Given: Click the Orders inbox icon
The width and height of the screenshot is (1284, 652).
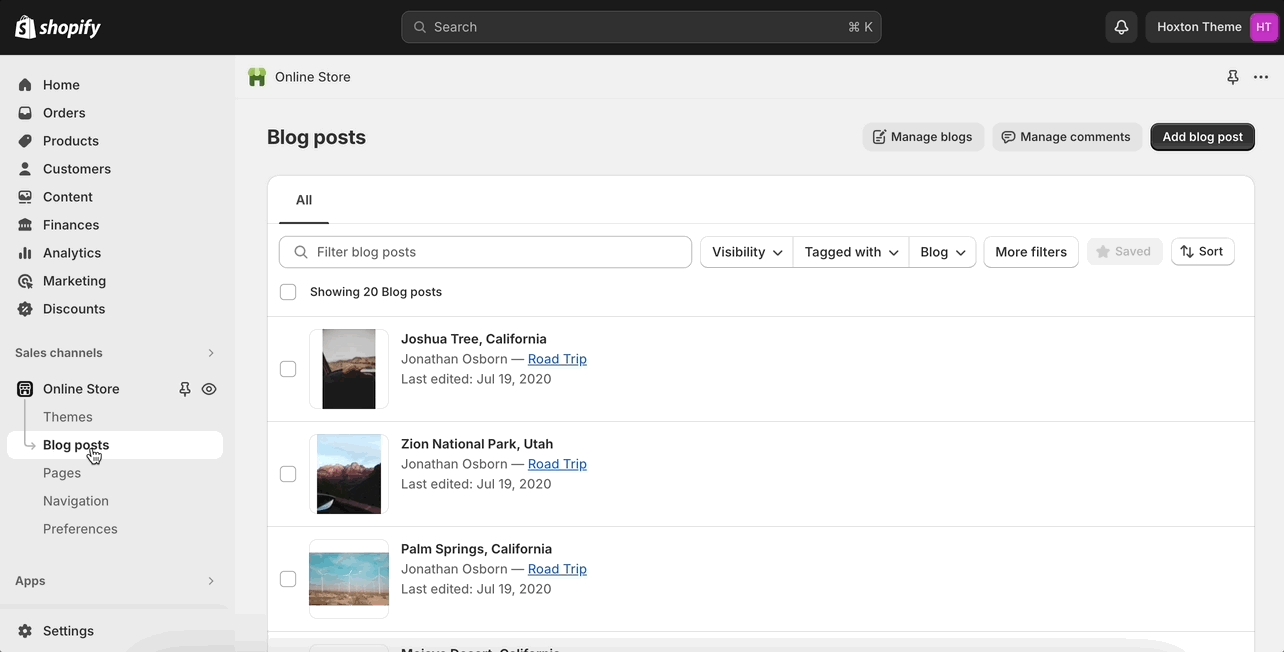Looking at the screenshot, I should (x=25, y=113).
